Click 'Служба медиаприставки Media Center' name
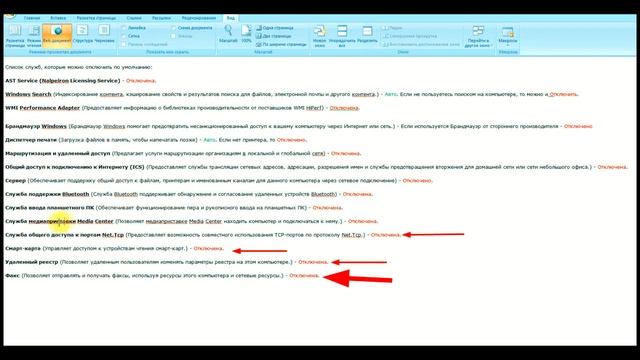Viewport: 640px width, 360px height. (59, 221)
